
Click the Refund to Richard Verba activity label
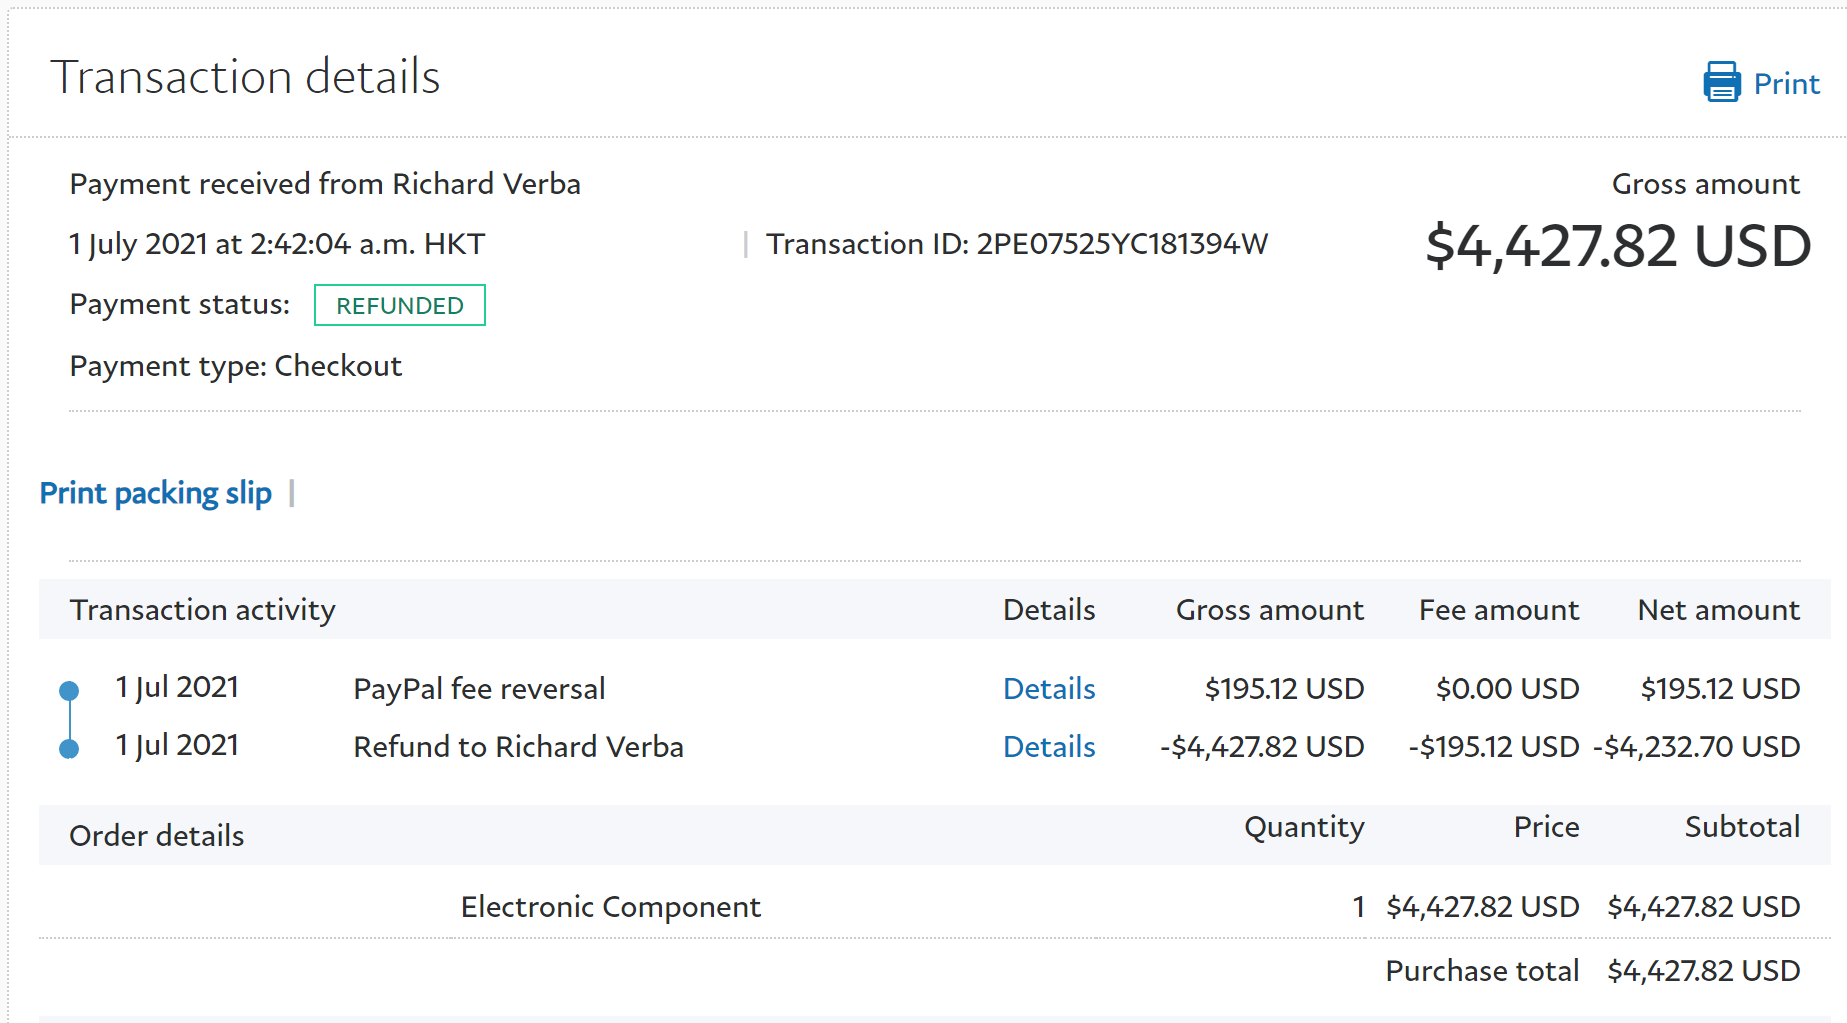click(518, 747)
